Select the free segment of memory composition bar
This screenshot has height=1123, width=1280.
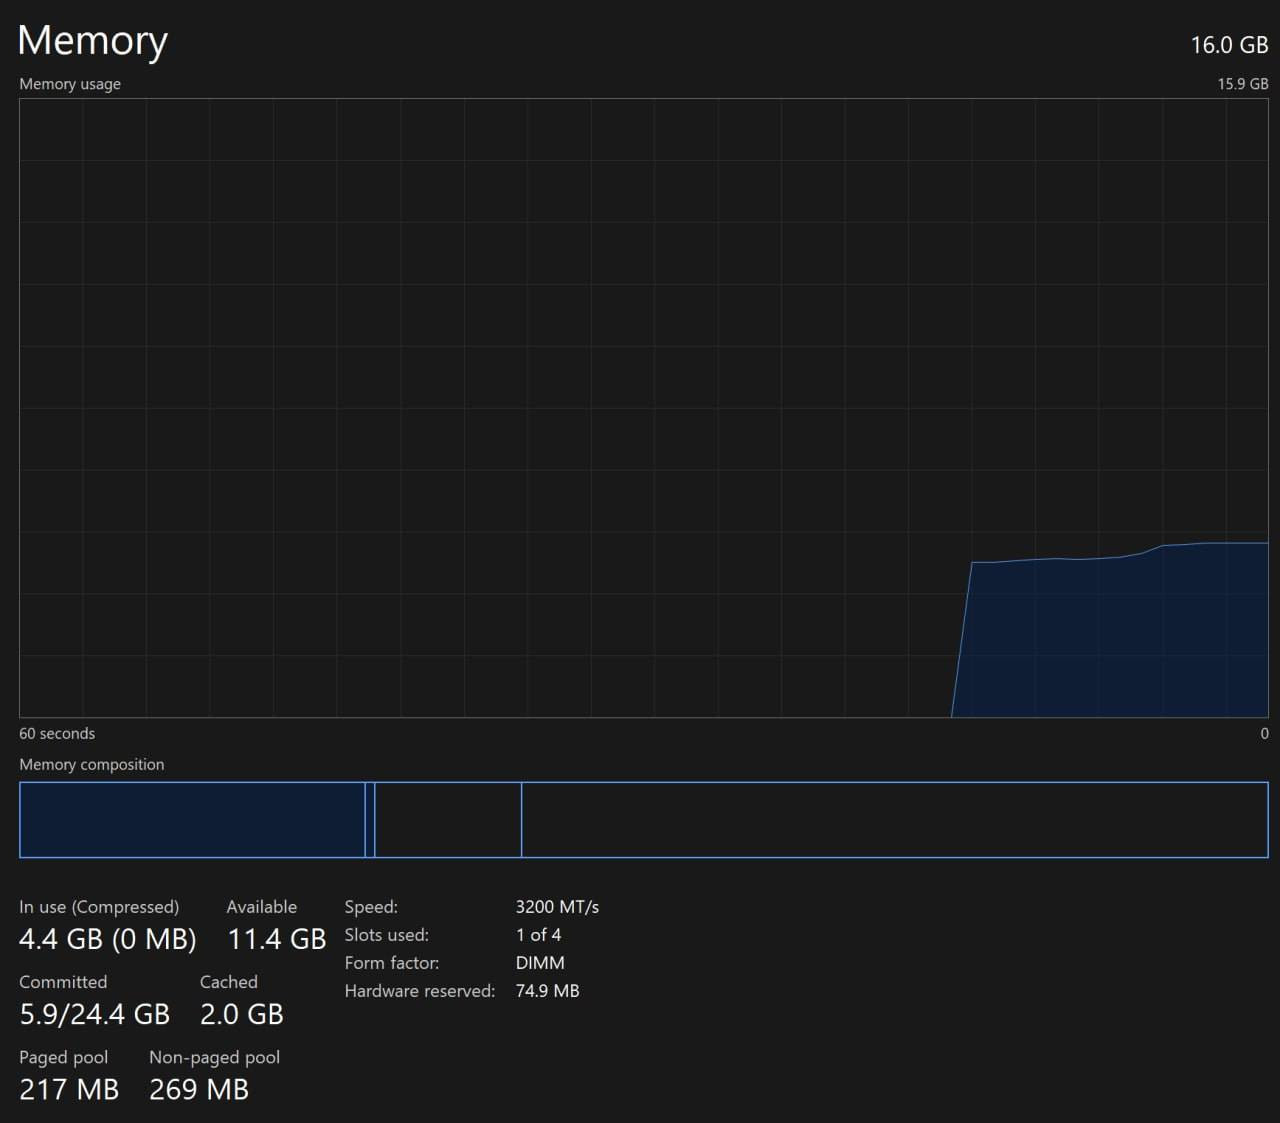[894, 820]
